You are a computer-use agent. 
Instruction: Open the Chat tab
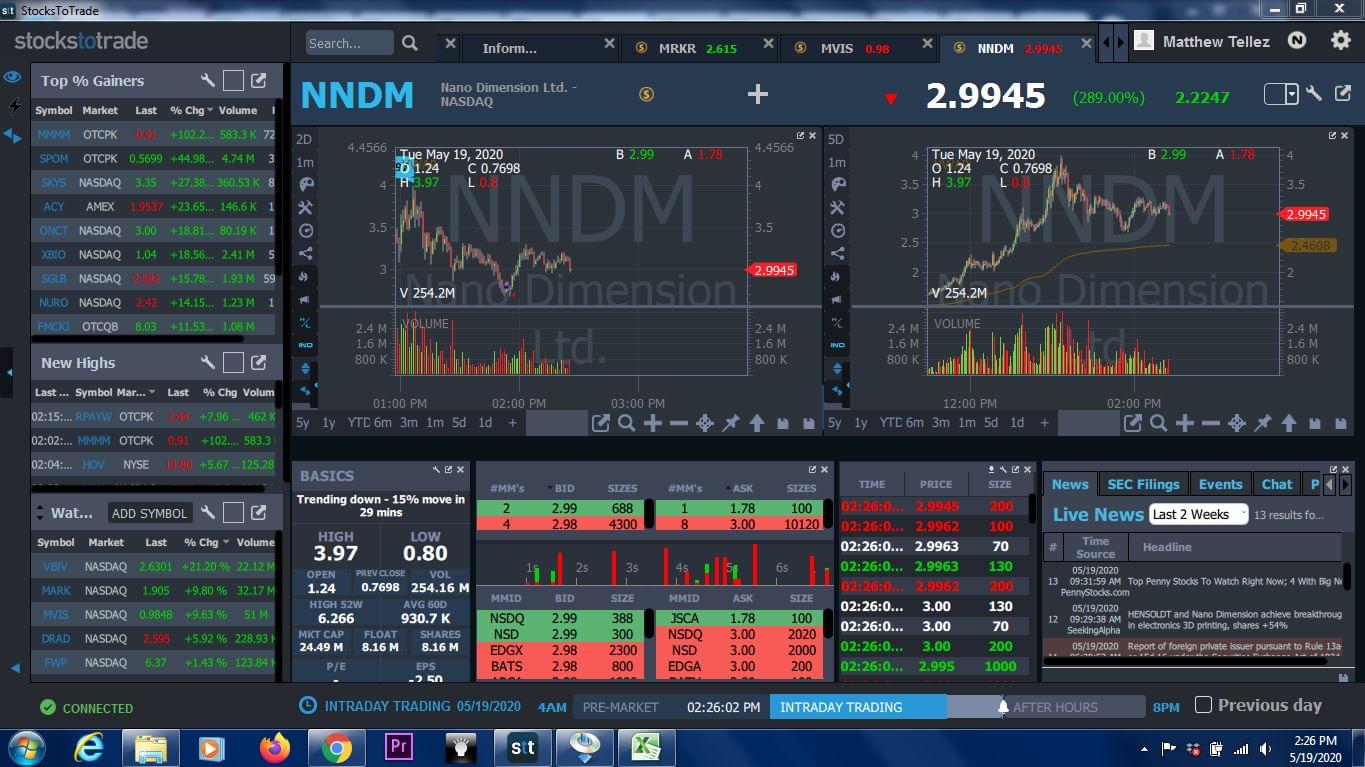(1277, 484)
